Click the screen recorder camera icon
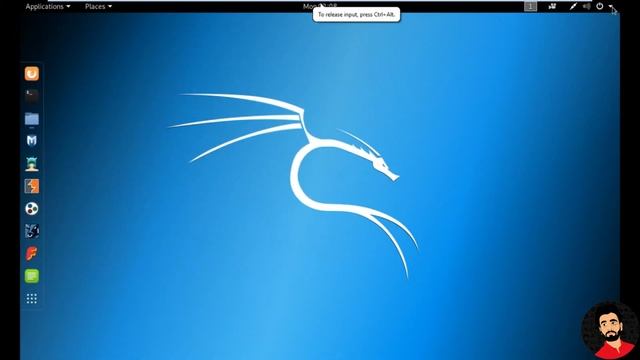 (552, 6)
